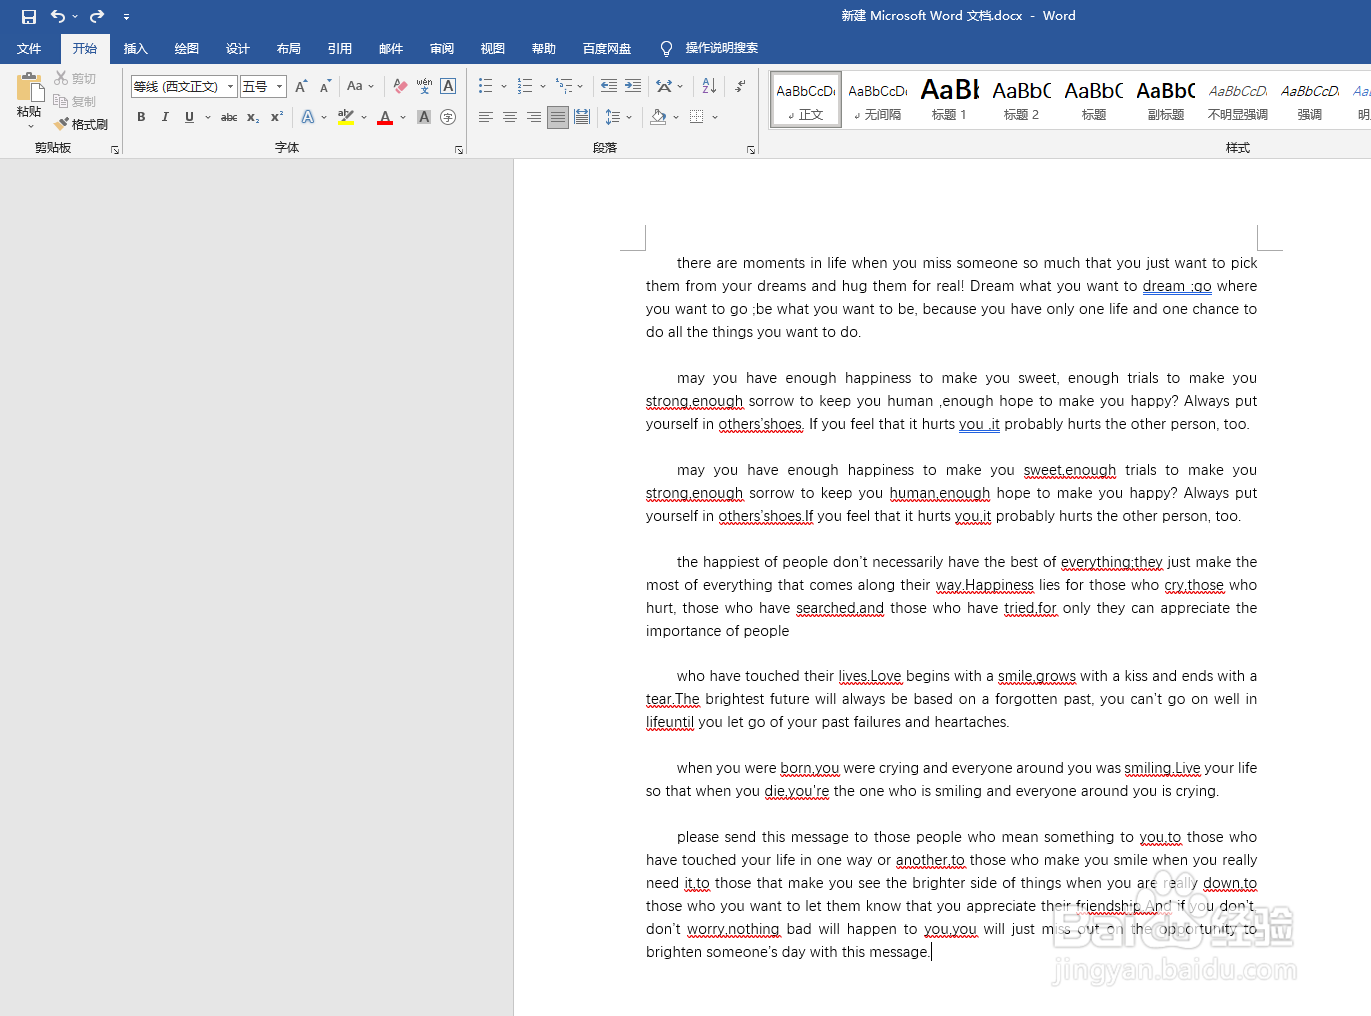Click the Shading paint bucket icon

pos(658,117)
